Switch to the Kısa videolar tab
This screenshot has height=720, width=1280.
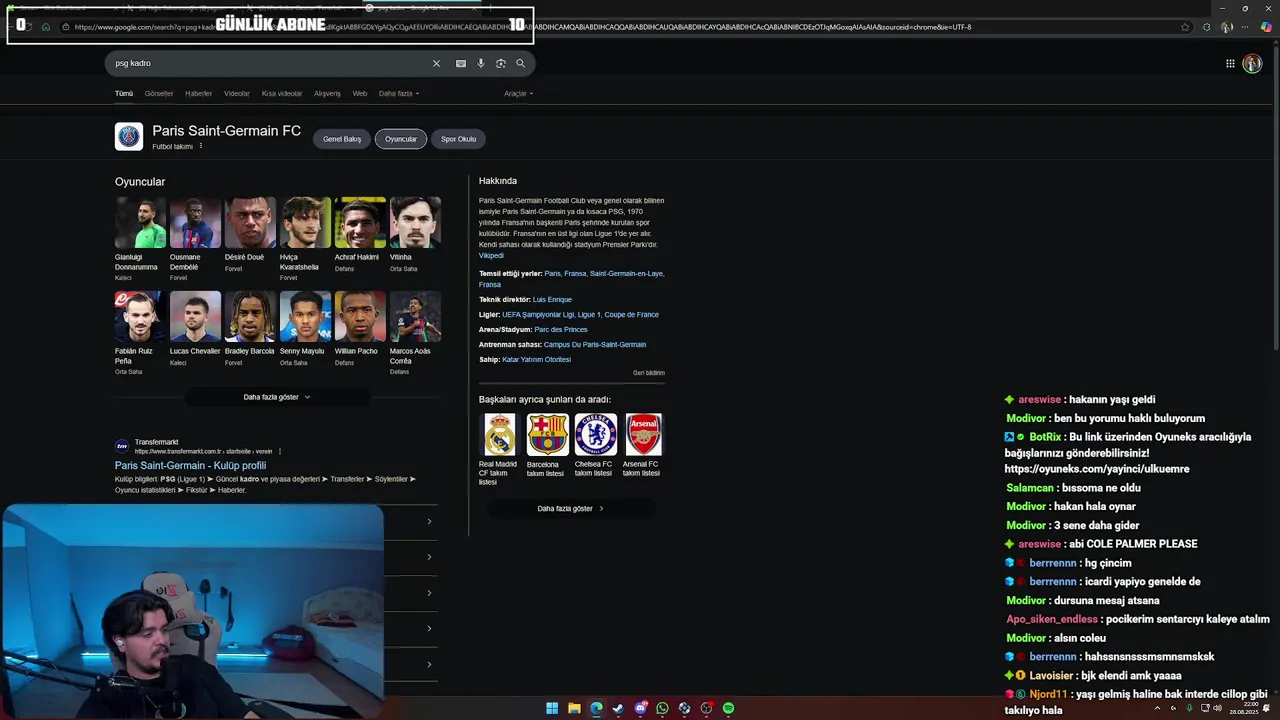pyautogui.click(x=282, y=93)
